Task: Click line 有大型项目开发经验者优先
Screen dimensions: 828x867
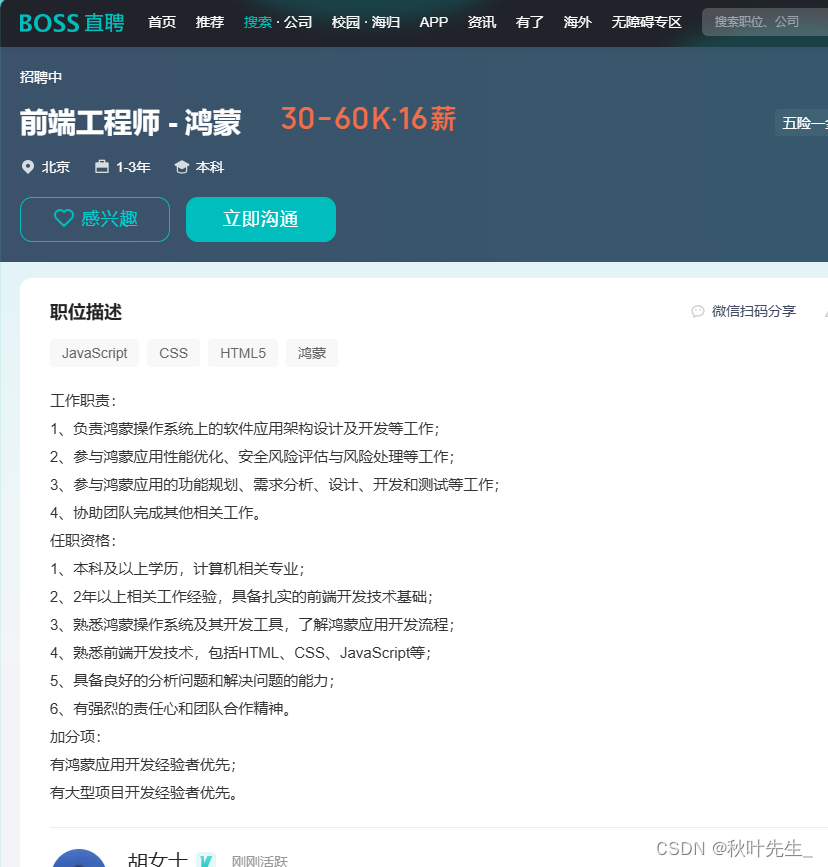Action: point(144,793)
